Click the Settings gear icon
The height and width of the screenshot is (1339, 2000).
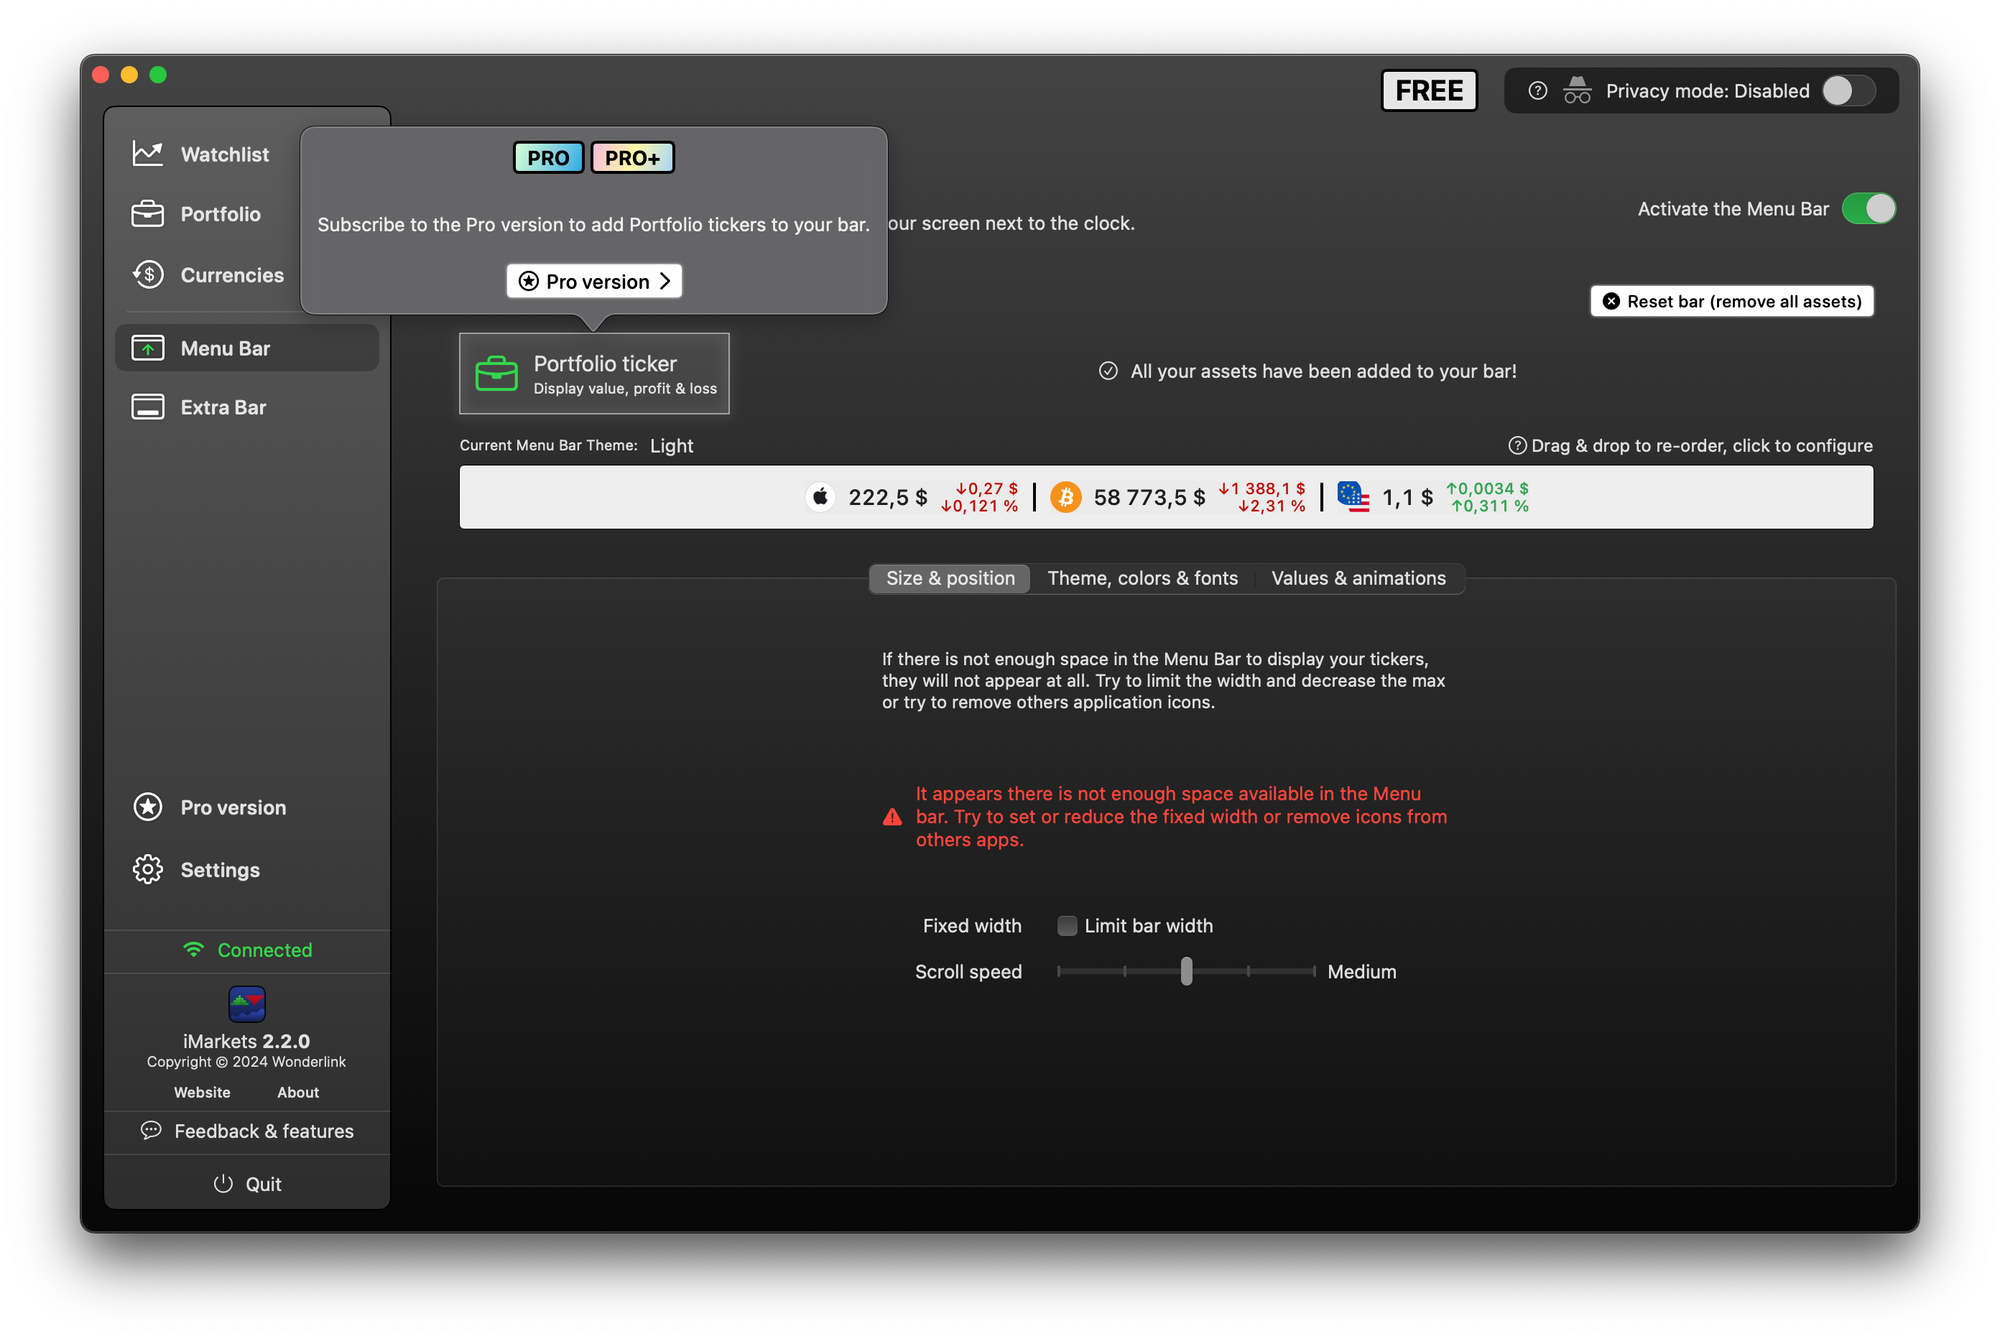(148, 869)
